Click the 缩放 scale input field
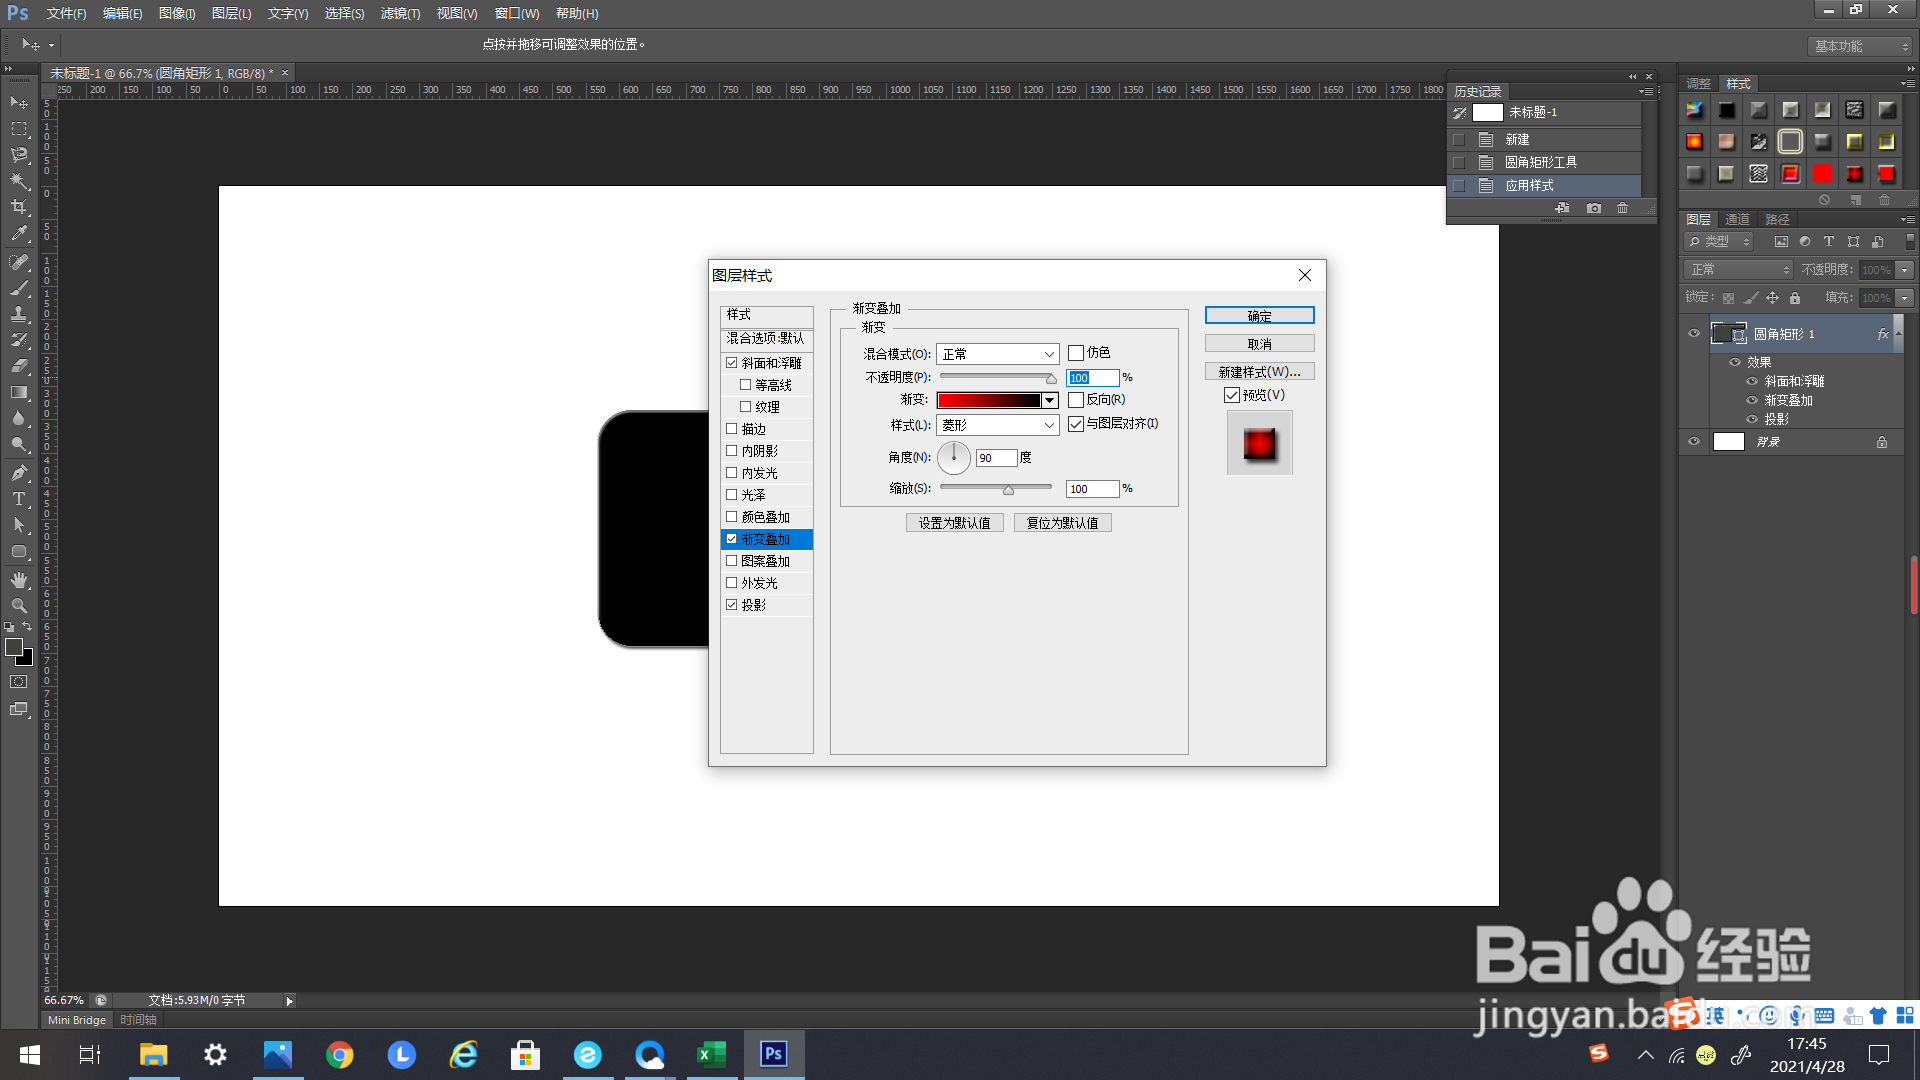 [x=1092, y=489]
